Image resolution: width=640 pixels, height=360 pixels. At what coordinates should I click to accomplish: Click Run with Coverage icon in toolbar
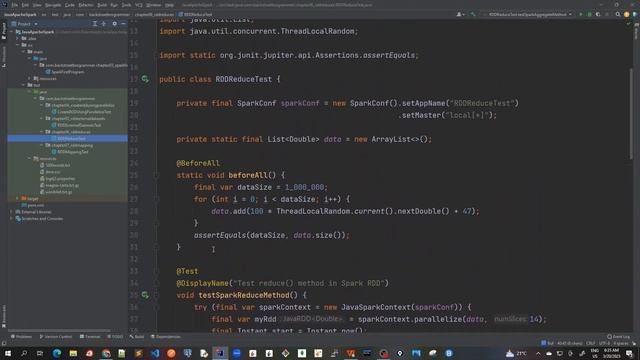pos(598,14)
